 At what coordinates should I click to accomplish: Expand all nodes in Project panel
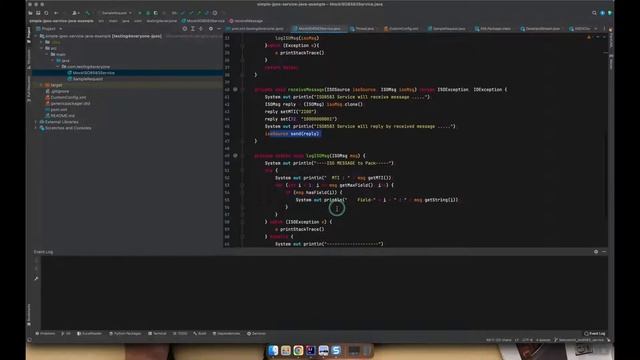(x=193, y=29)
